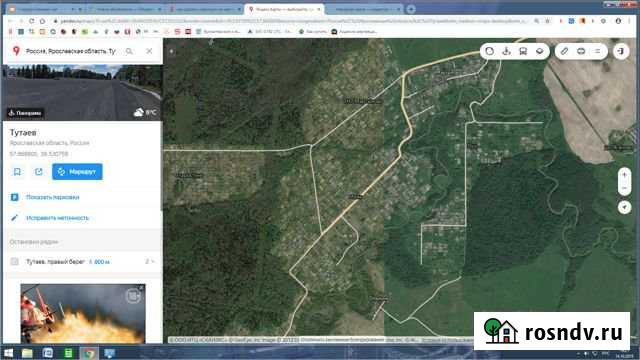Image resolution: width=640 pixels, height=360 pixels.
Task: Bookmark this page with the star icon
Action: pos(548,21)
